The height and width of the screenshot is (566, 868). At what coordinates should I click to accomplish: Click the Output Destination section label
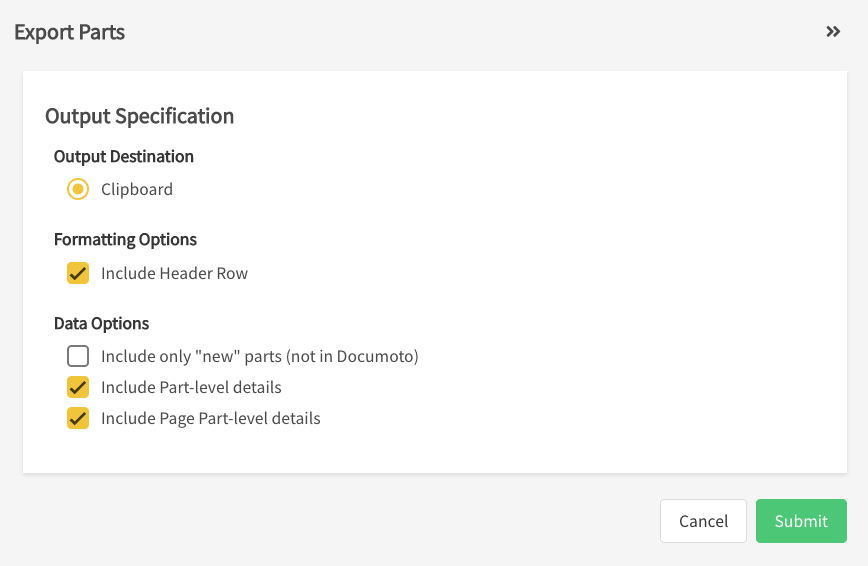124,156
